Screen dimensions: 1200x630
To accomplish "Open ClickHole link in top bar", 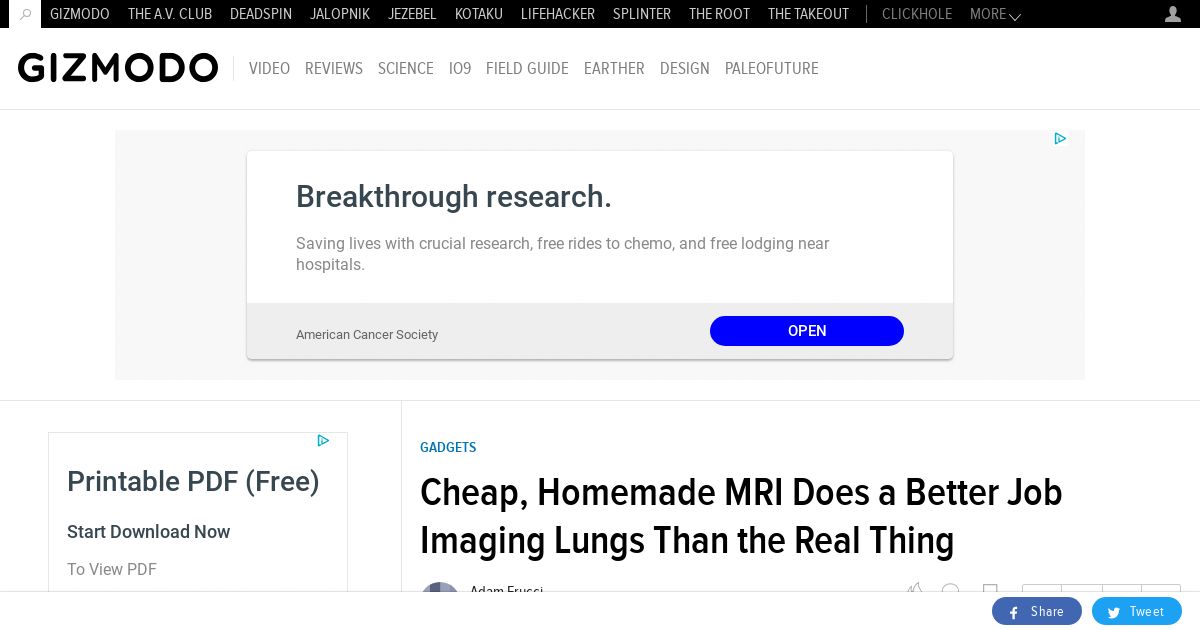I will click(x=917, y=14).
